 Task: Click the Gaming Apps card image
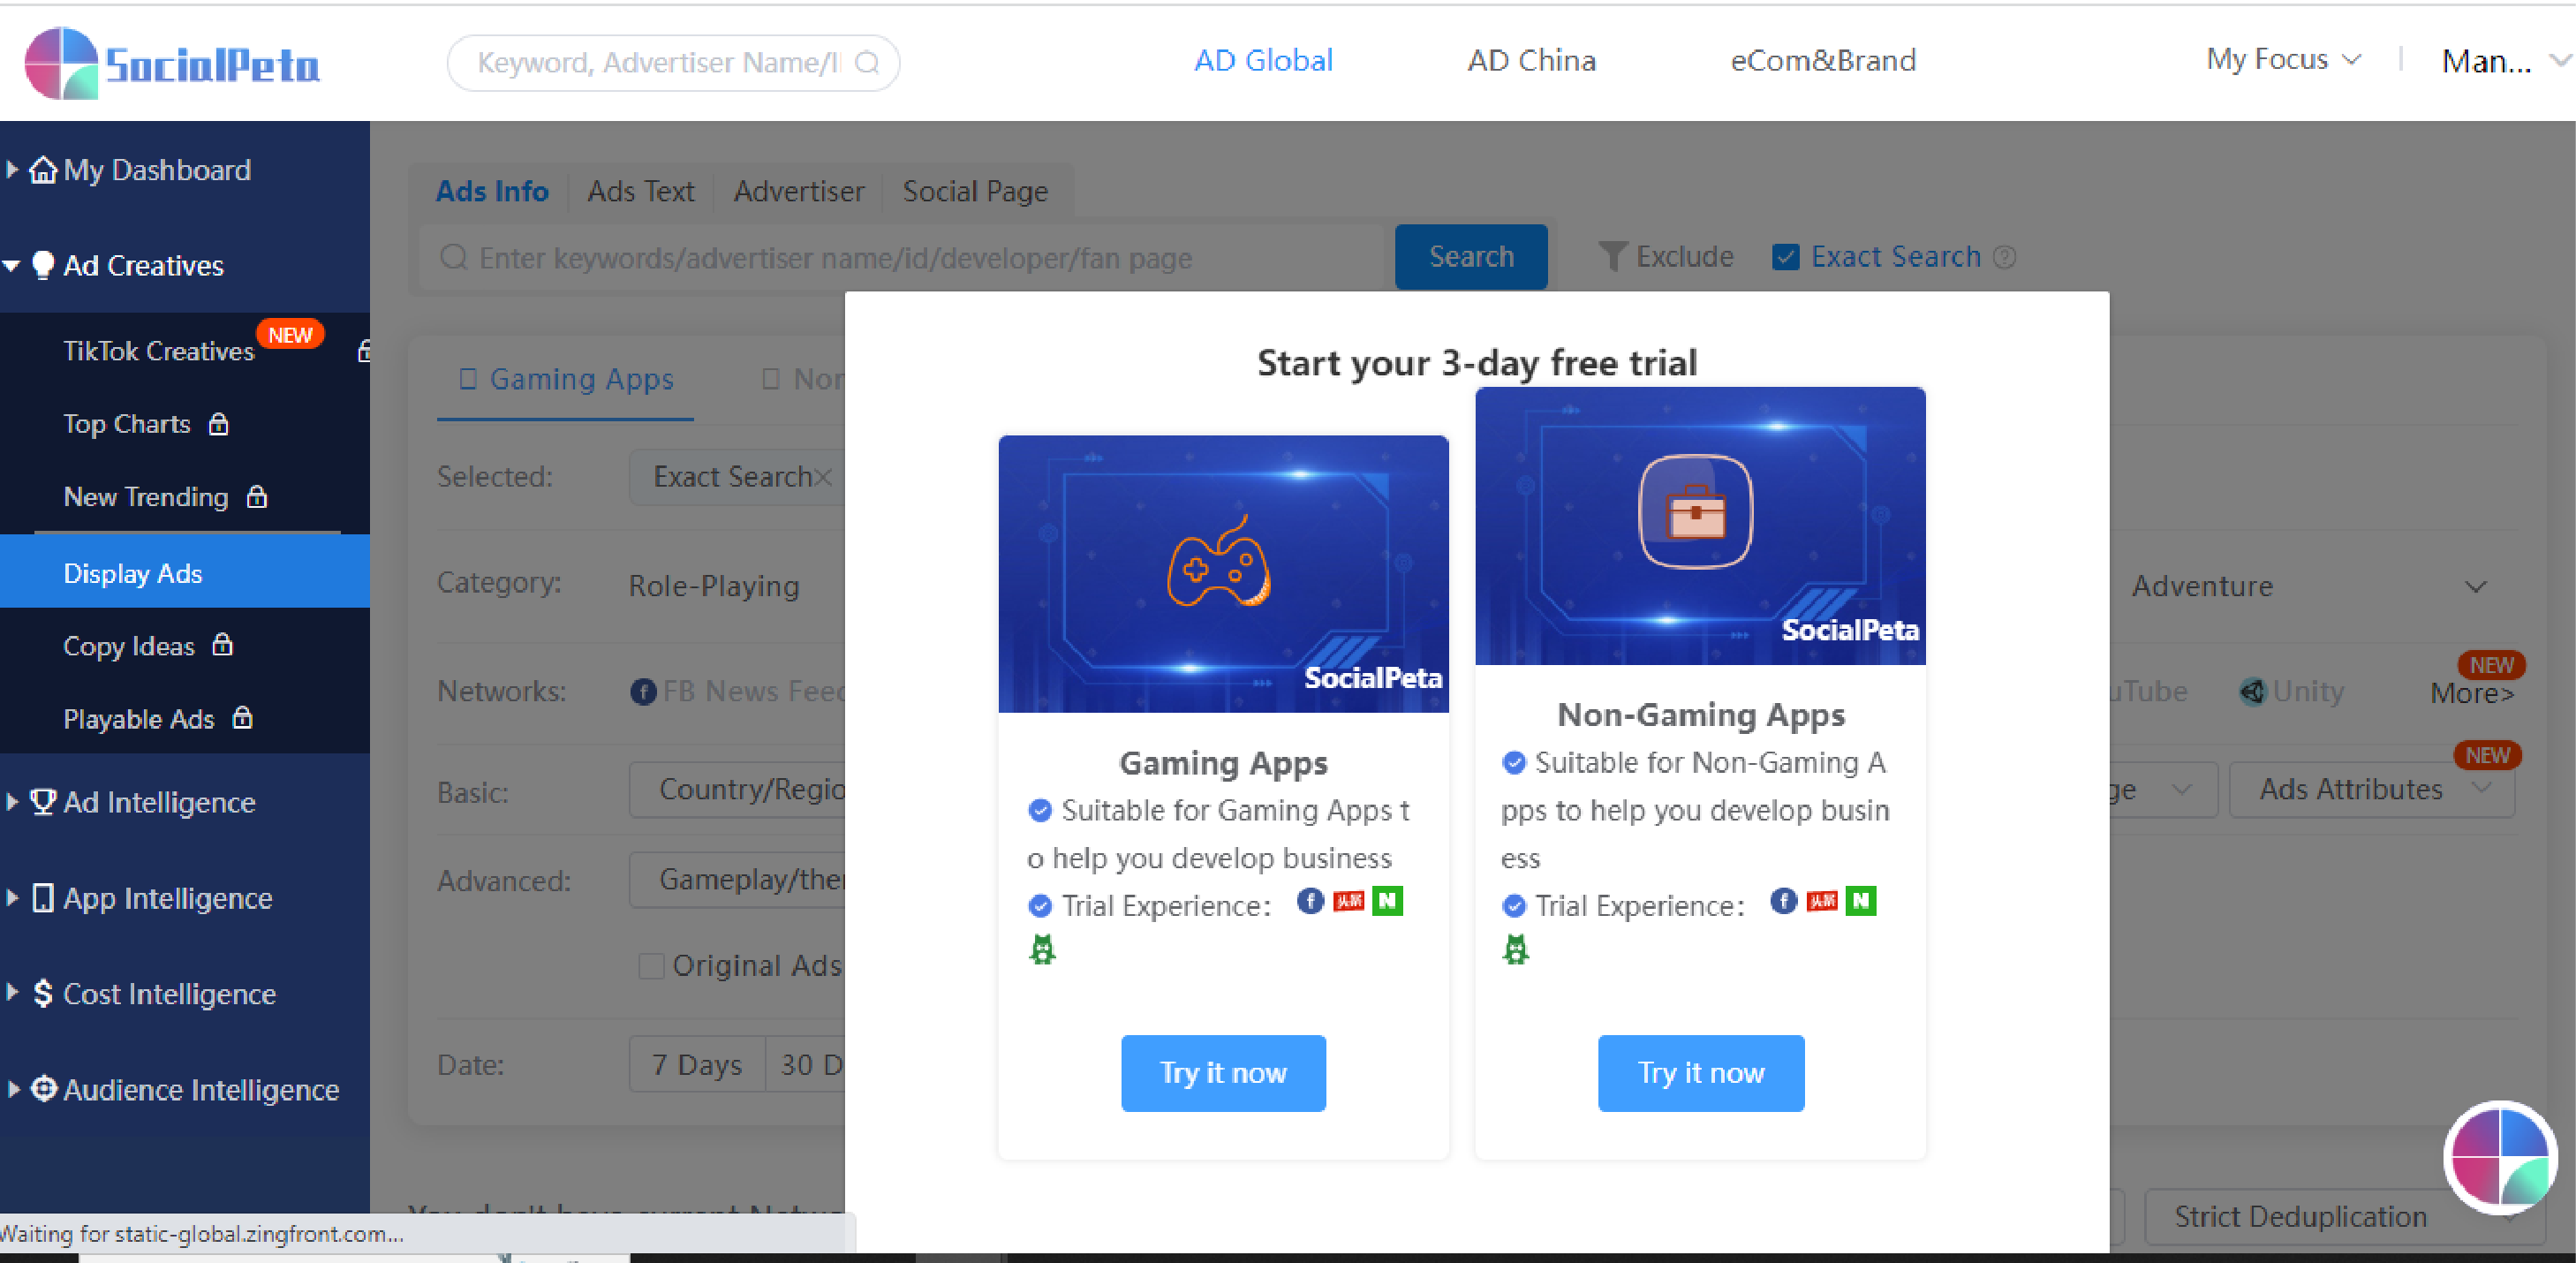[1223, 574]
